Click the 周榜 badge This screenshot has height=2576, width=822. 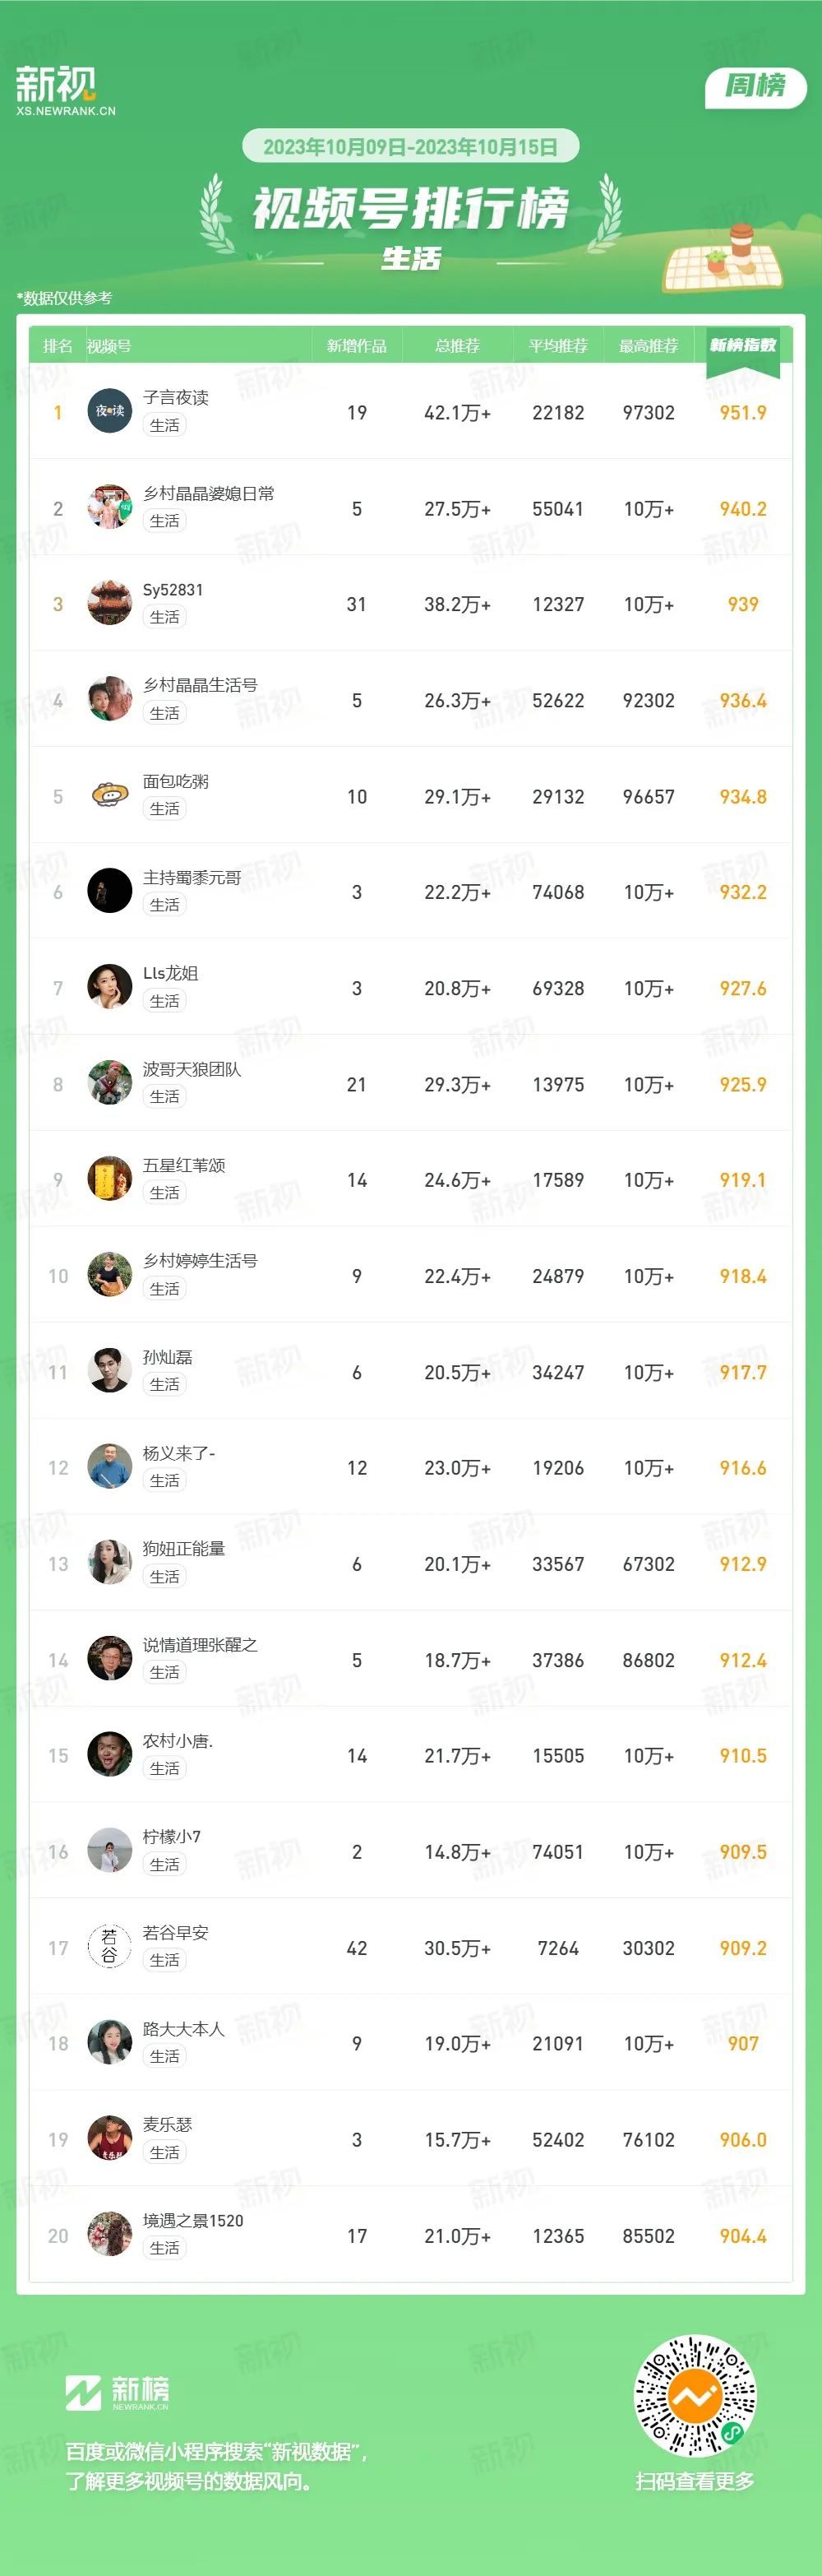755,86
